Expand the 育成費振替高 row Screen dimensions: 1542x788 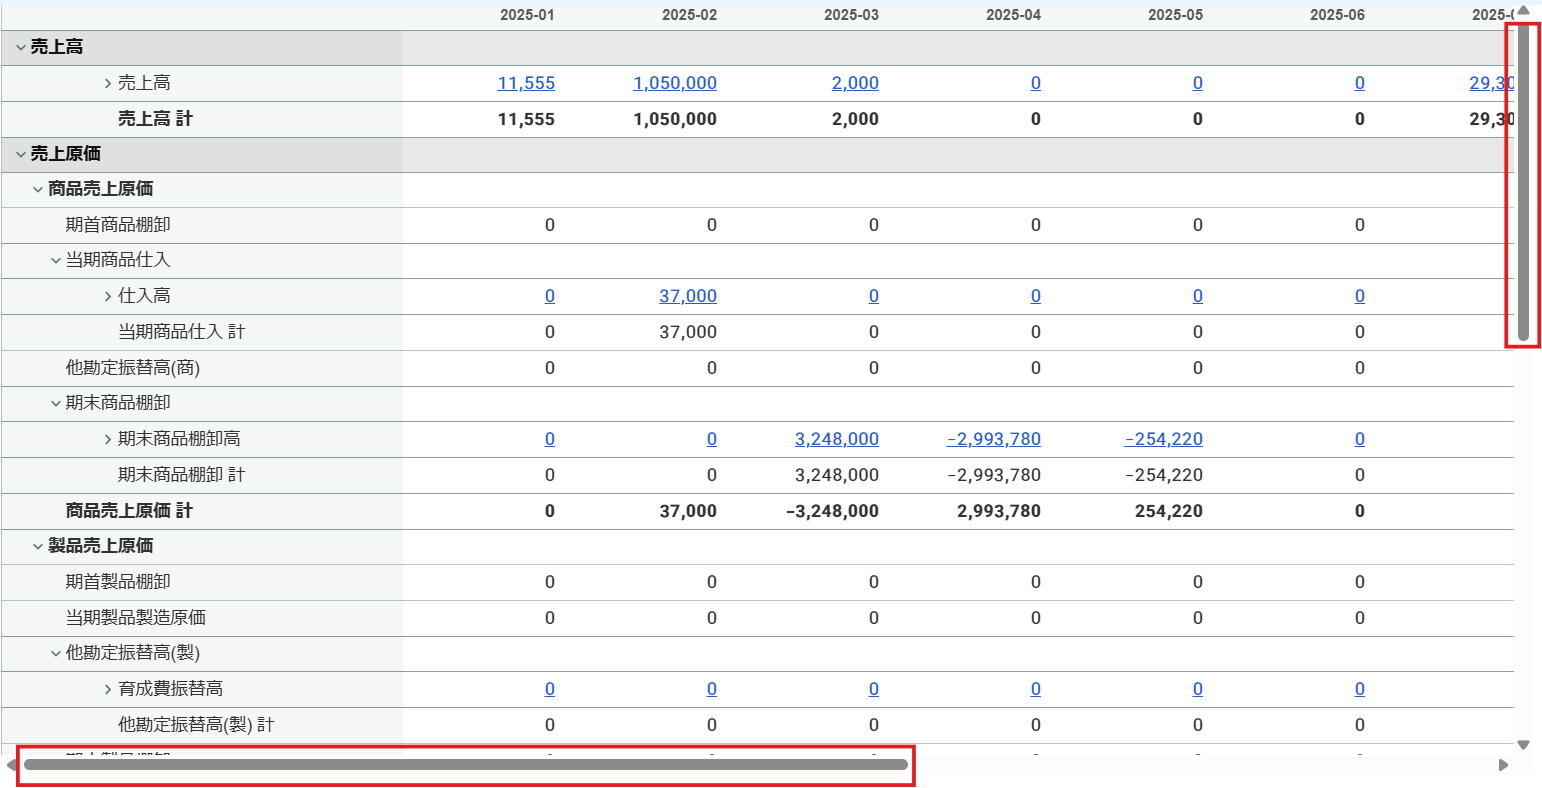pos(108,689)
